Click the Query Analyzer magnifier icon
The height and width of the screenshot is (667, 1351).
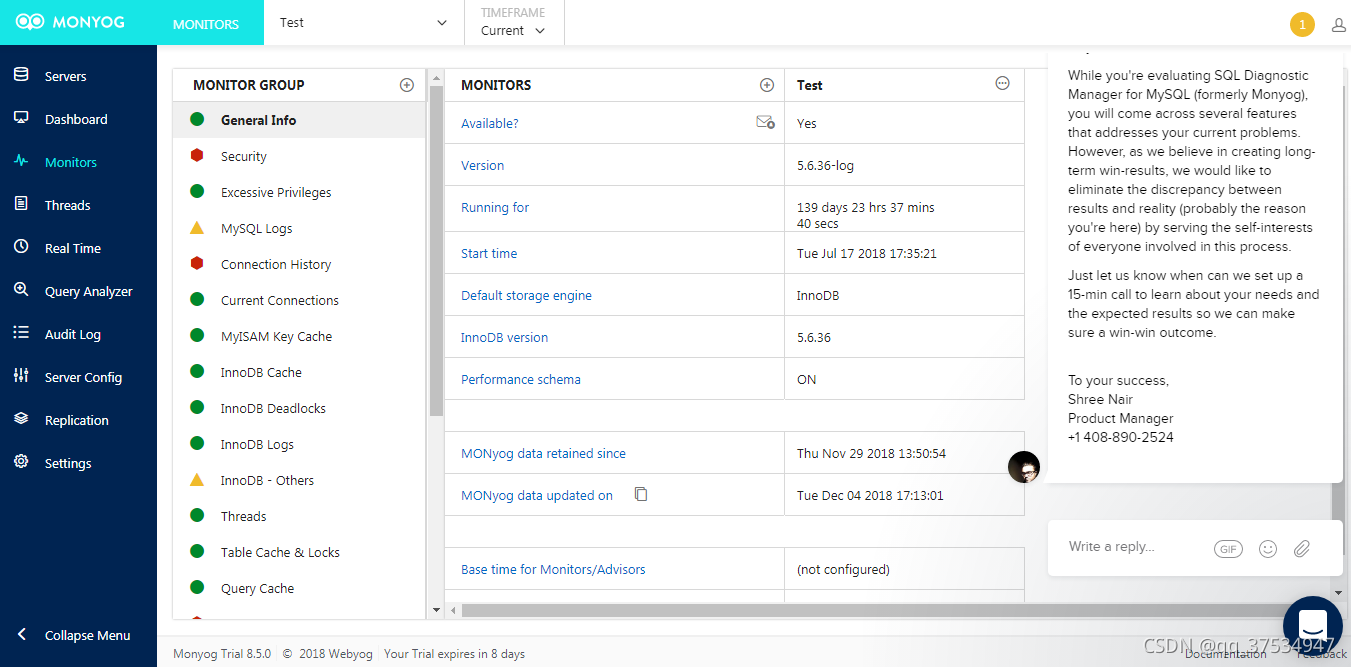(x=21, y=290)
